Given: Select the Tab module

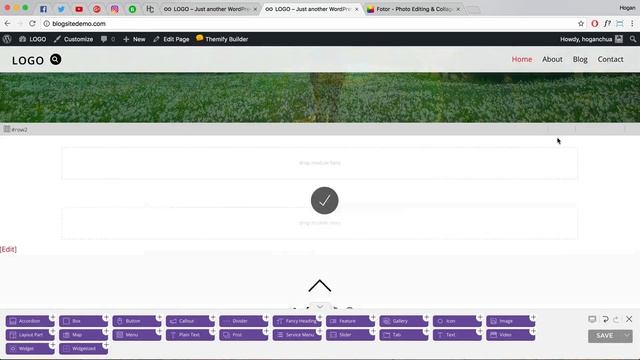Looking at the screenshot, I should 404,335.
